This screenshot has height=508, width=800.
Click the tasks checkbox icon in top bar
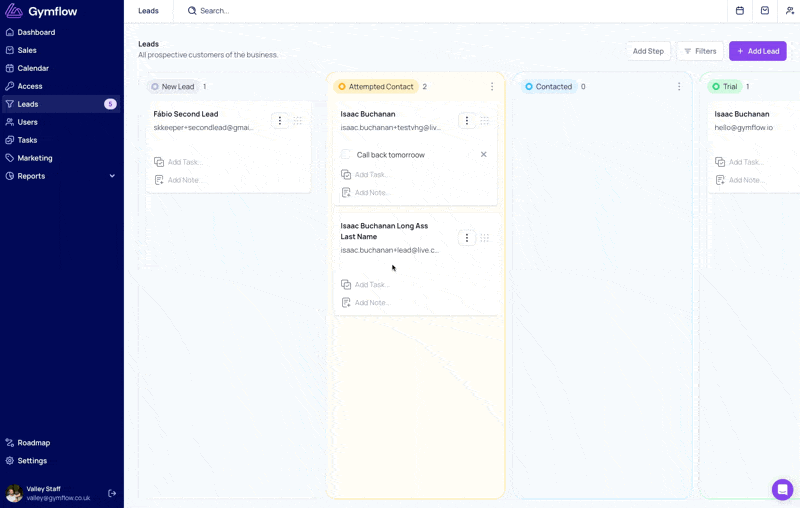(765, 11)
